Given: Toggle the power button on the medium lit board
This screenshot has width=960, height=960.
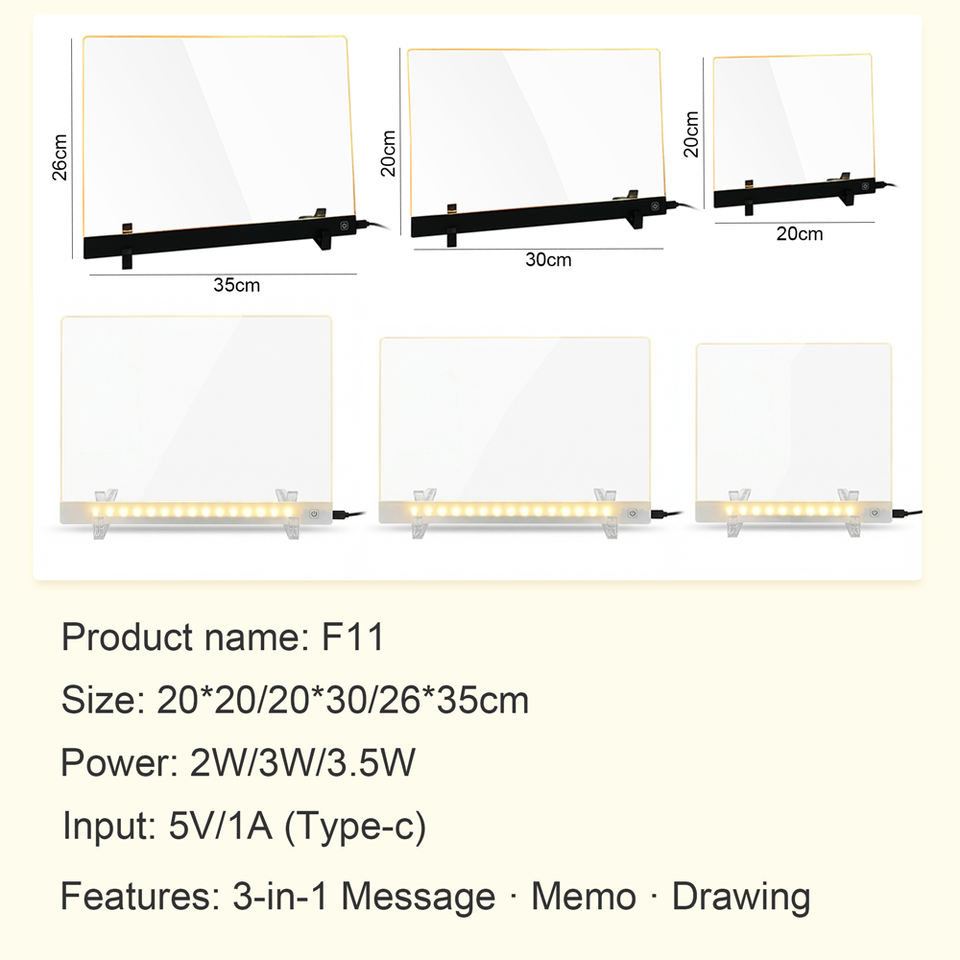Looking at the screenshot, I should pyautogui.click(x=632, y=512).
